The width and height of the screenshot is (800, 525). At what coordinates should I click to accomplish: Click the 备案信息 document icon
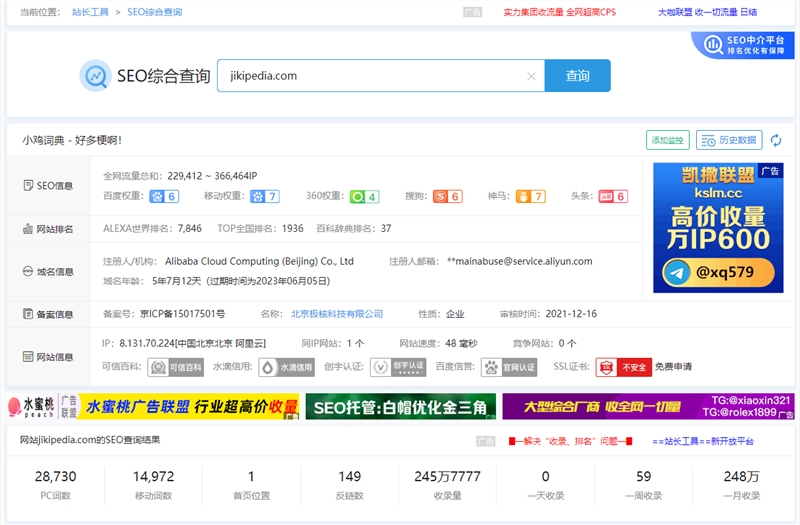pos(28,314)
